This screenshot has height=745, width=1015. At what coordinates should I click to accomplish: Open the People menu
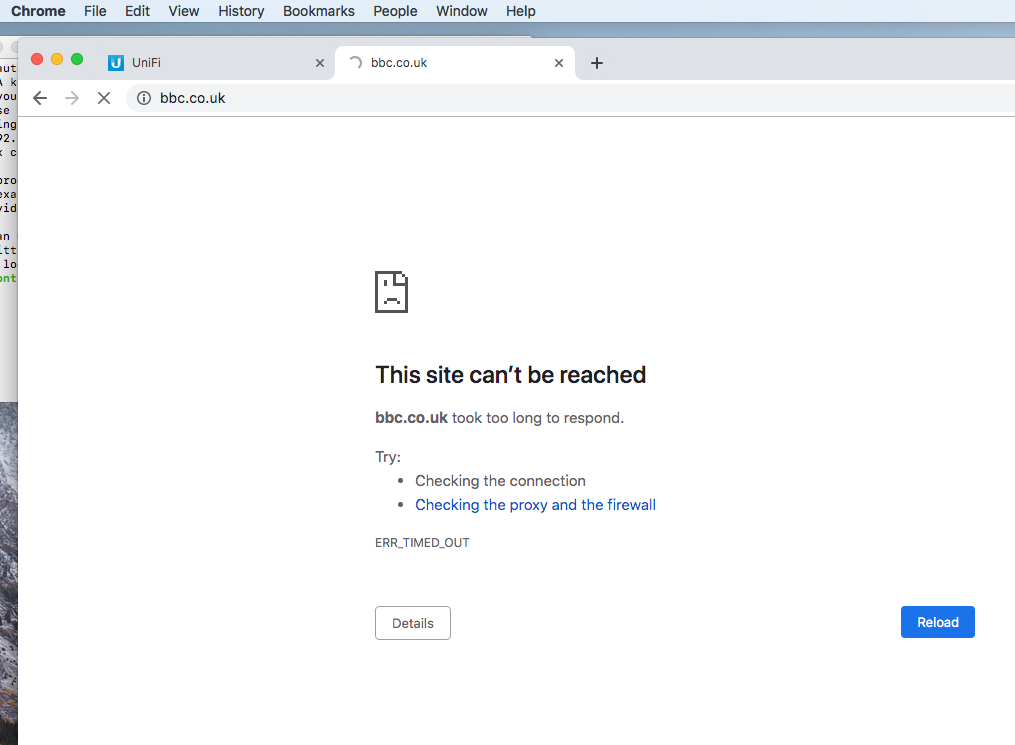[395, 11]
